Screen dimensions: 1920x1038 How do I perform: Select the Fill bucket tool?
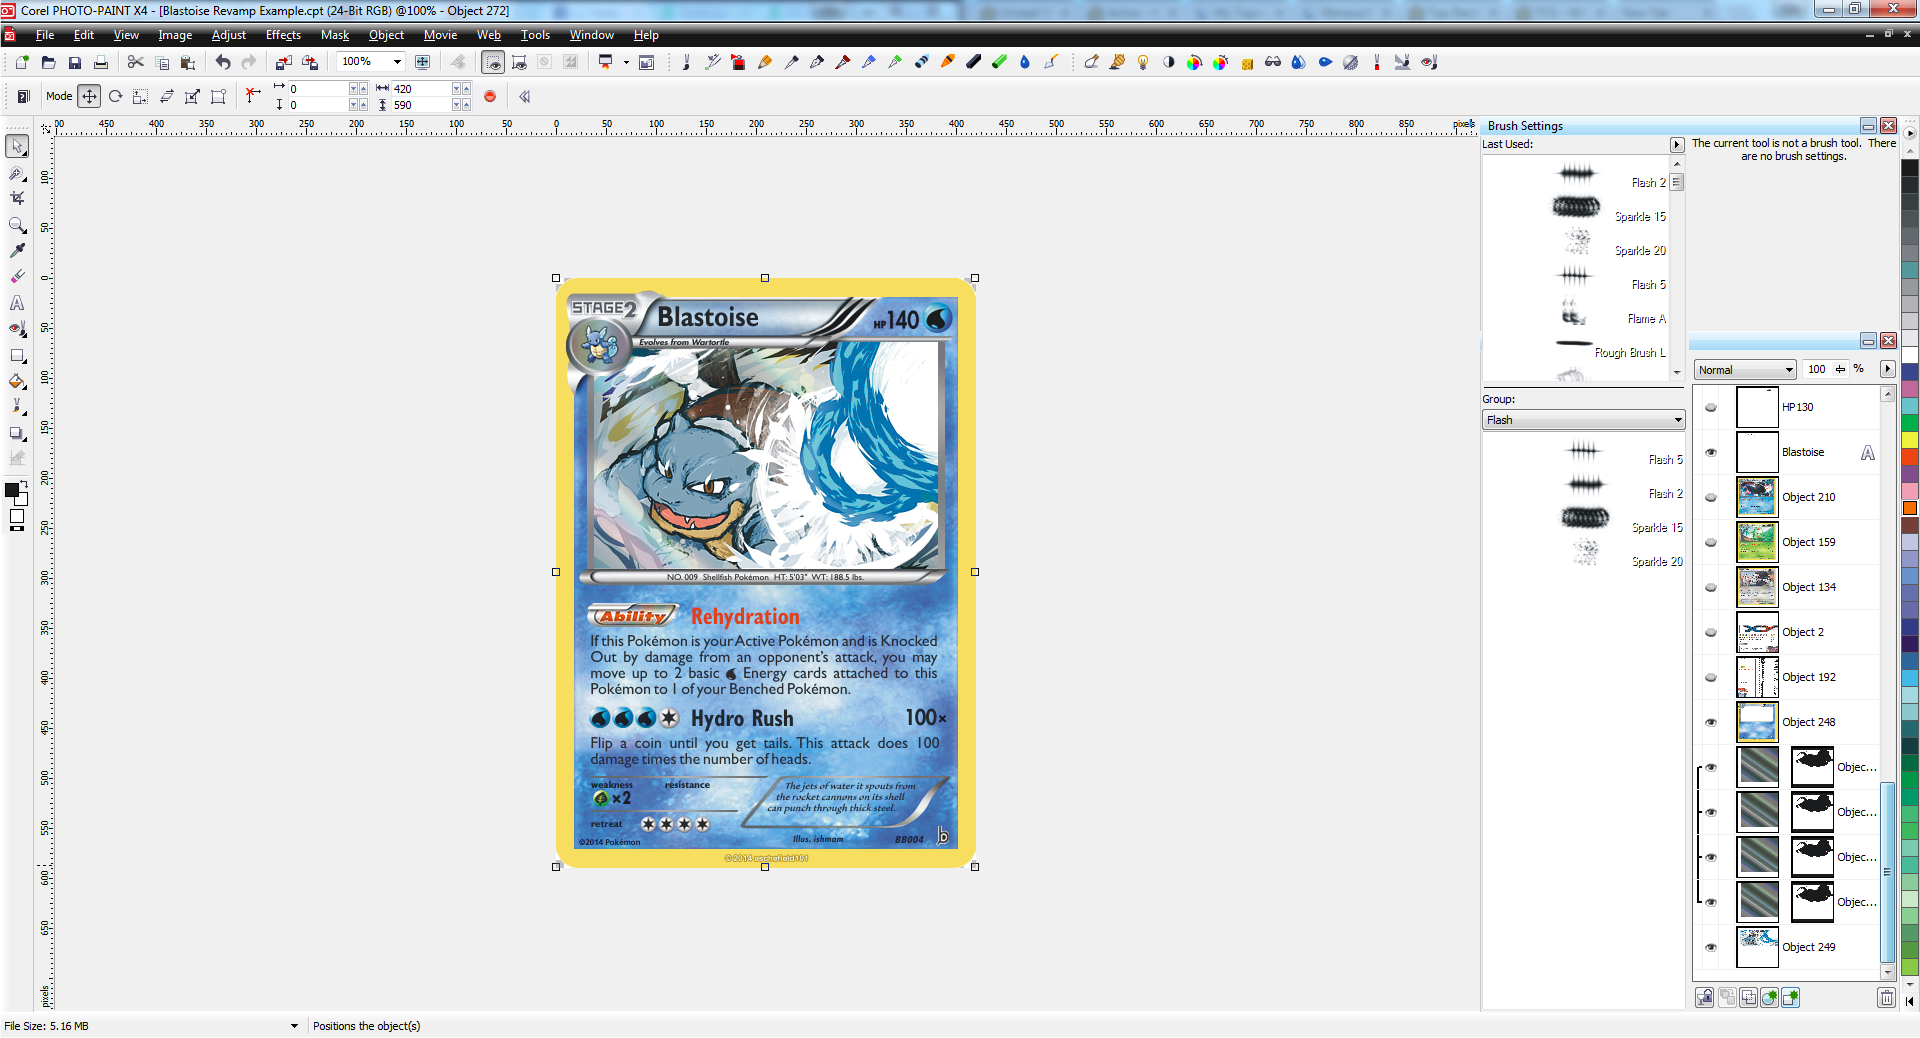pos(17,381)
